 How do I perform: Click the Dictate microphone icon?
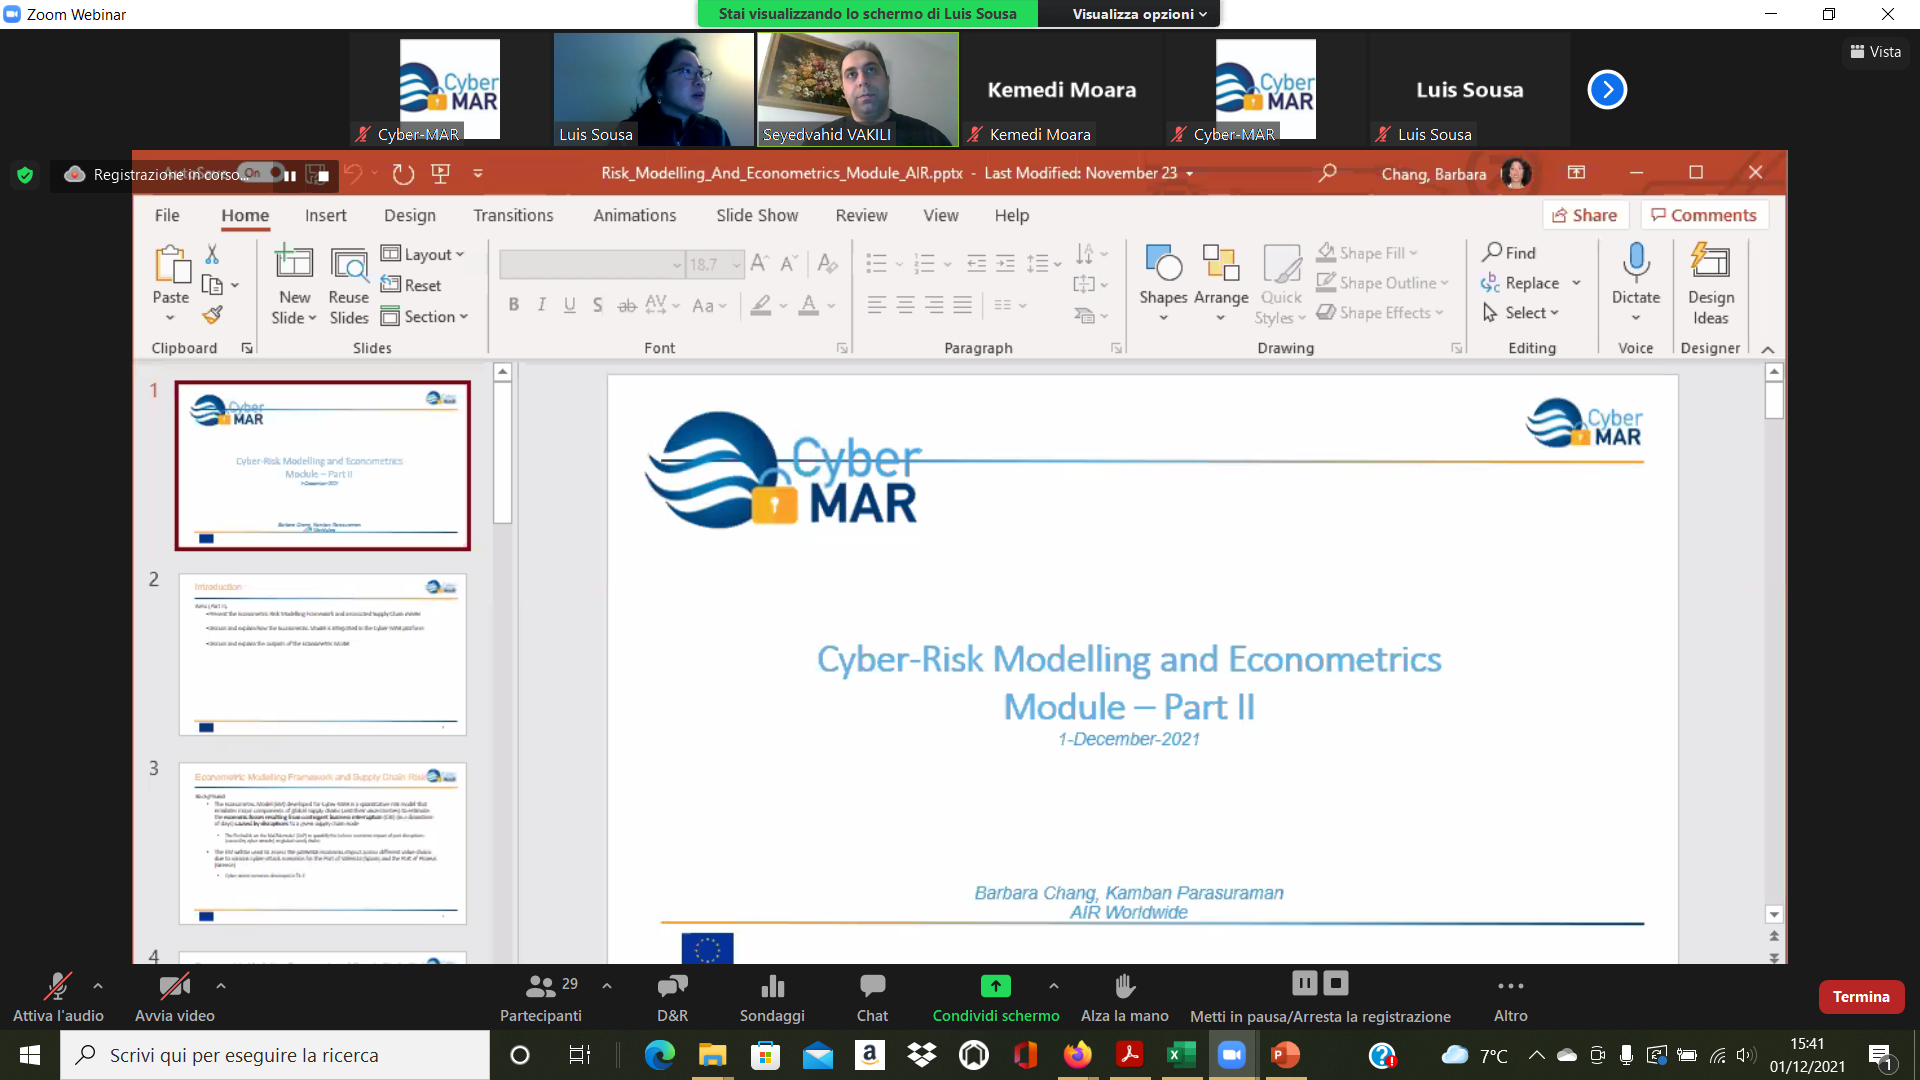click(x=1635, y=262)
